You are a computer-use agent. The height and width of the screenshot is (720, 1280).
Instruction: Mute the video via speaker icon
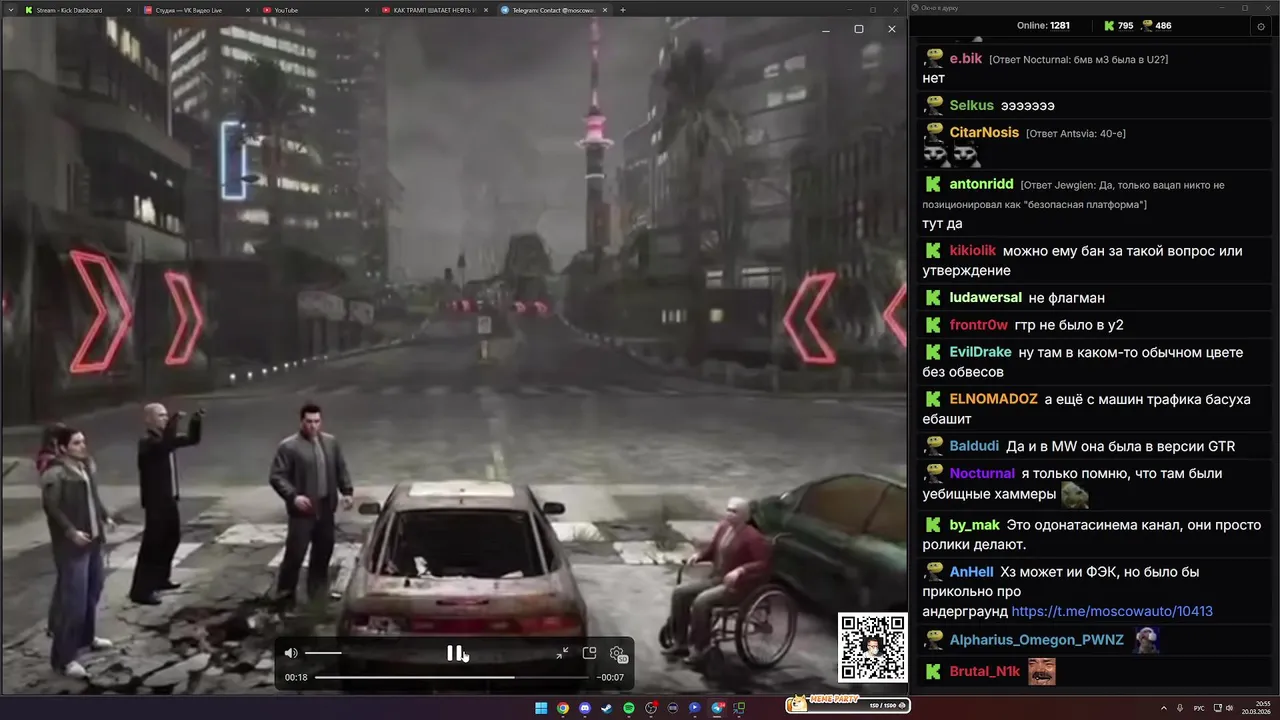[x=291, y=653]
